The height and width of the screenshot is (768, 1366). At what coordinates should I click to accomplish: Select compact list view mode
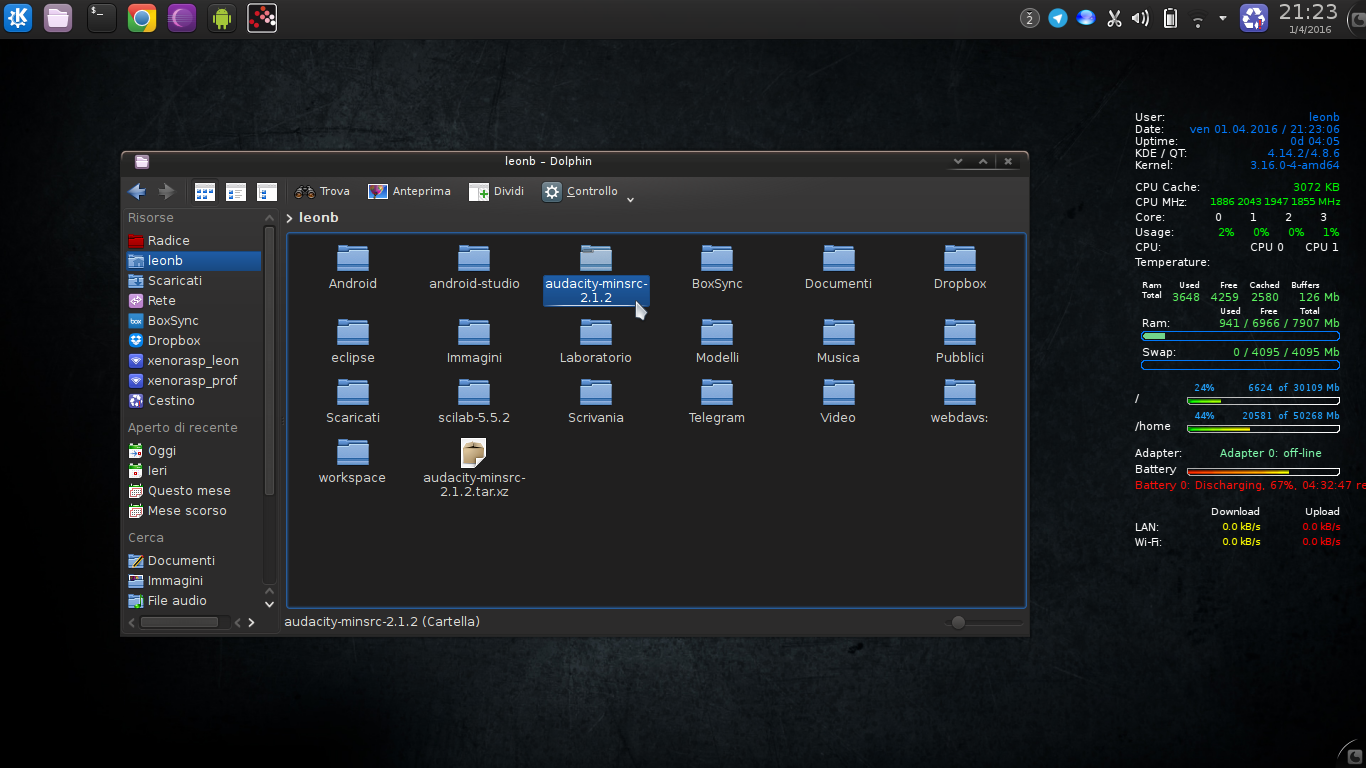[236, 191]
